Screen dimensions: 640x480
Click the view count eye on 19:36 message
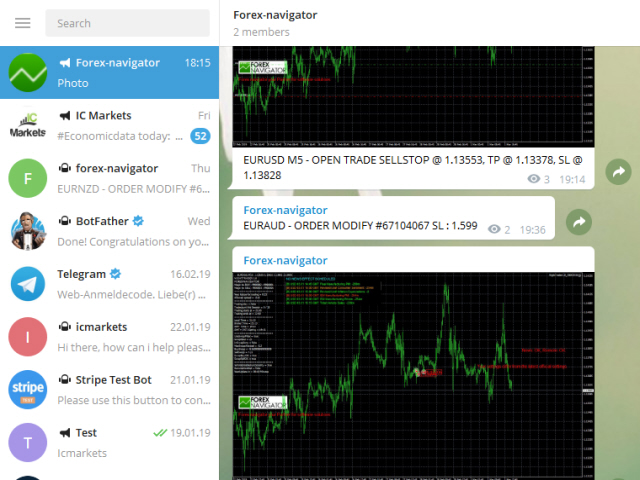pyautogui.click(x=494, y=229)
